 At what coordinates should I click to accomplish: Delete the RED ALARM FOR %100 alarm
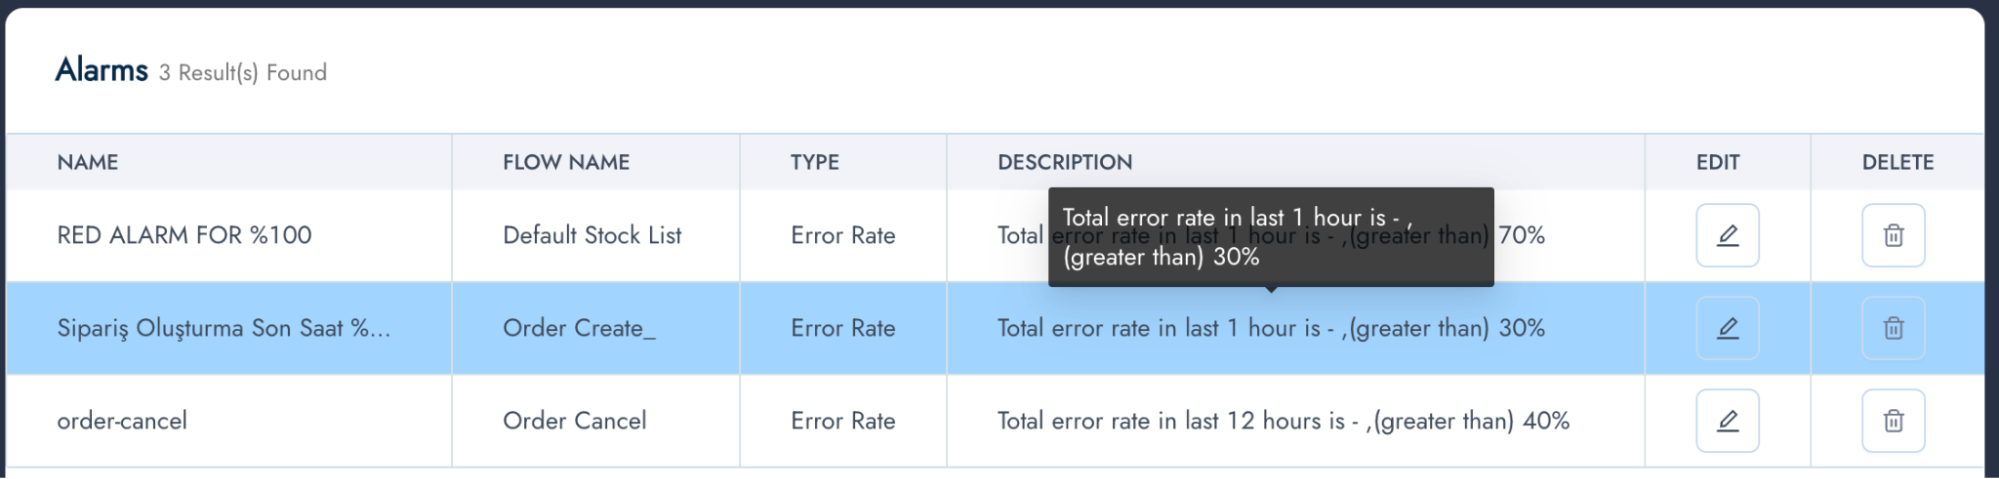(x=1893, y=236)
